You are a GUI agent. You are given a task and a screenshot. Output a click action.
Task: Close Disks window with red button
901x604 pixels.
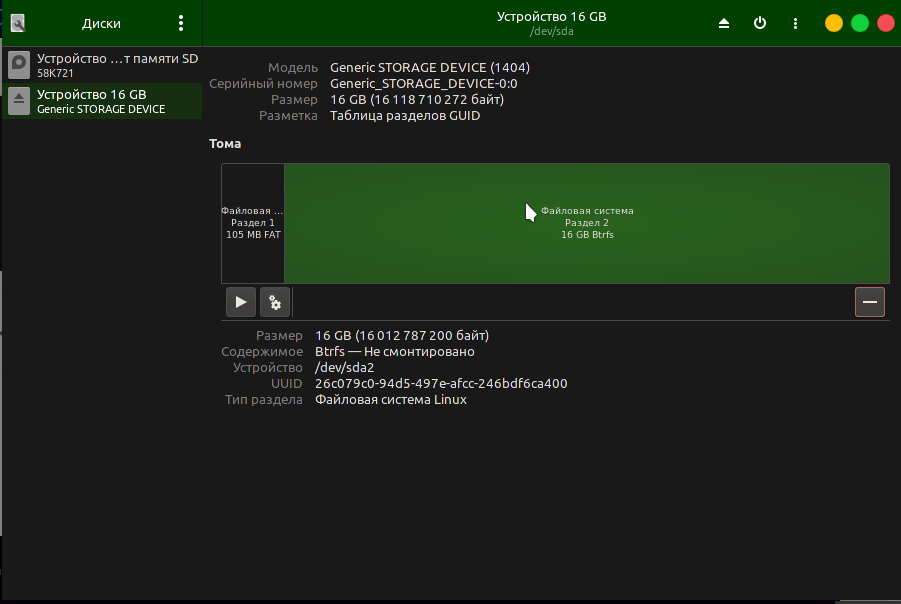coord(885,23)
